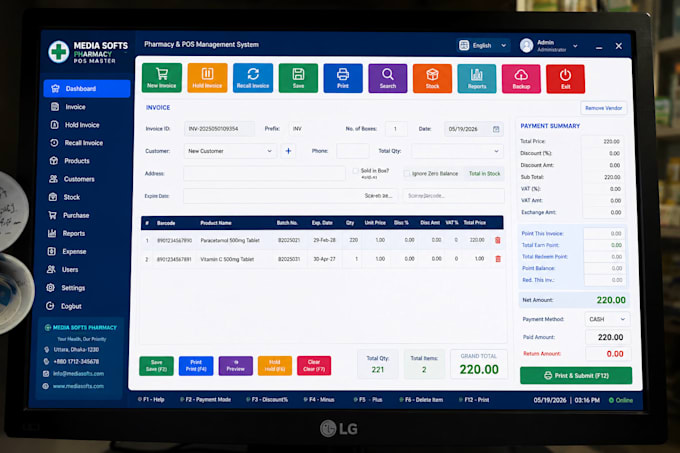This screenshot has height=453, width=680.
Task: Click the Paid Amount field
Action: click(x=608, y=337)
